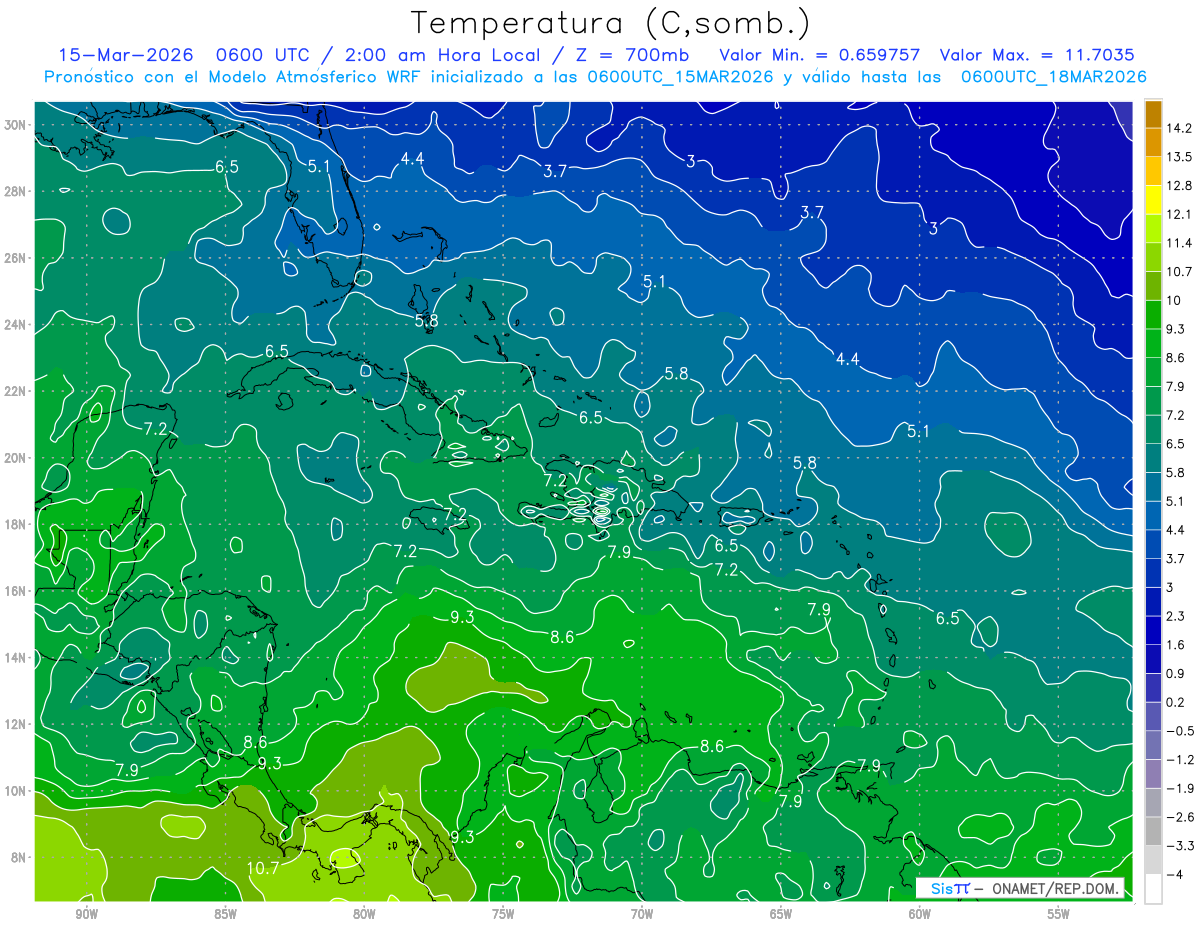Click the 13.5 label on the color scale

1180,157
